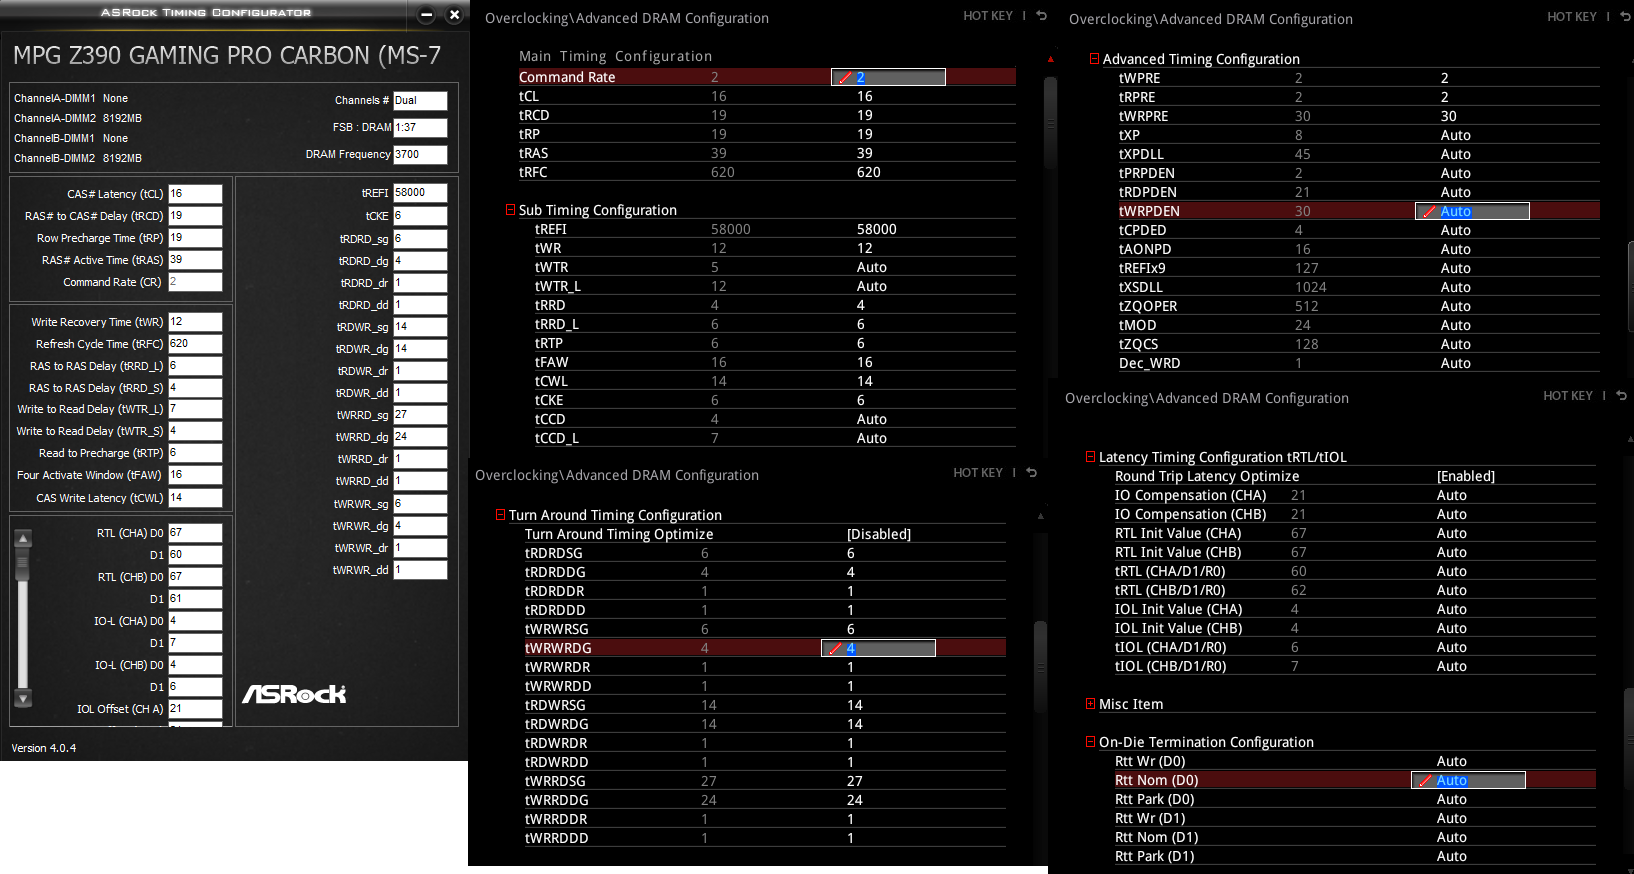Select the Rtt Park (D1) row
Viewport: 1634px width, 874px height.
[x=1355, y=856]
